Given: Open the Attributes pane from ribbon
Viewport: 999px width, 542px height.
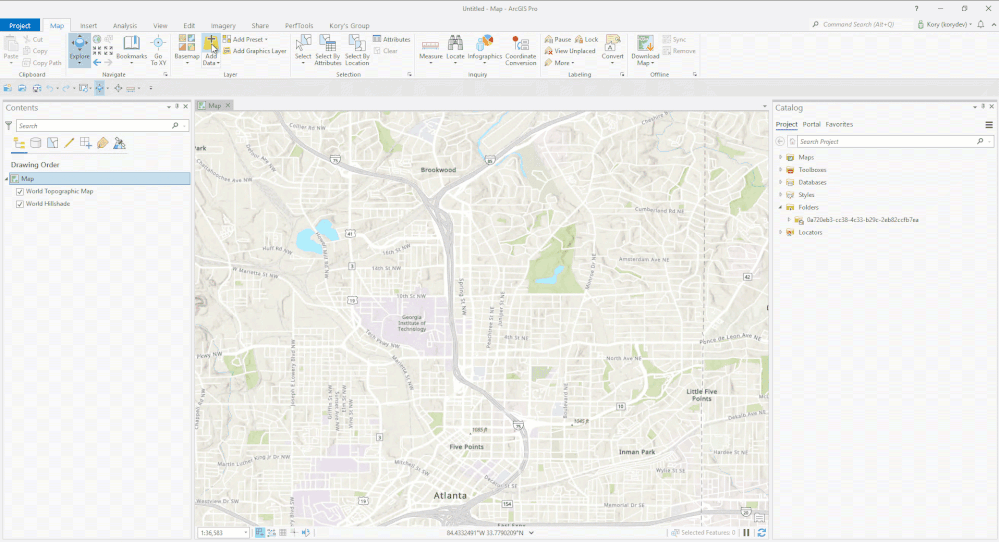Looking at the screenshot, I should pyautogui.click(x=391, y=39).
